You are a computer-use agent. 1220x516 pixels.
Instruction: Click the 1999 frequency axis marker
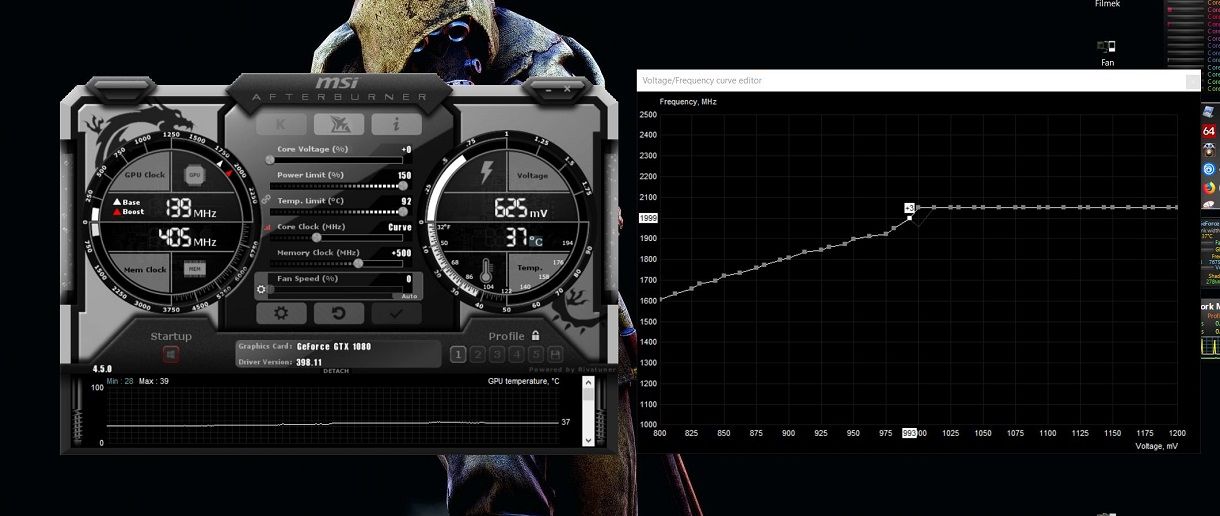tap(648, 218)
